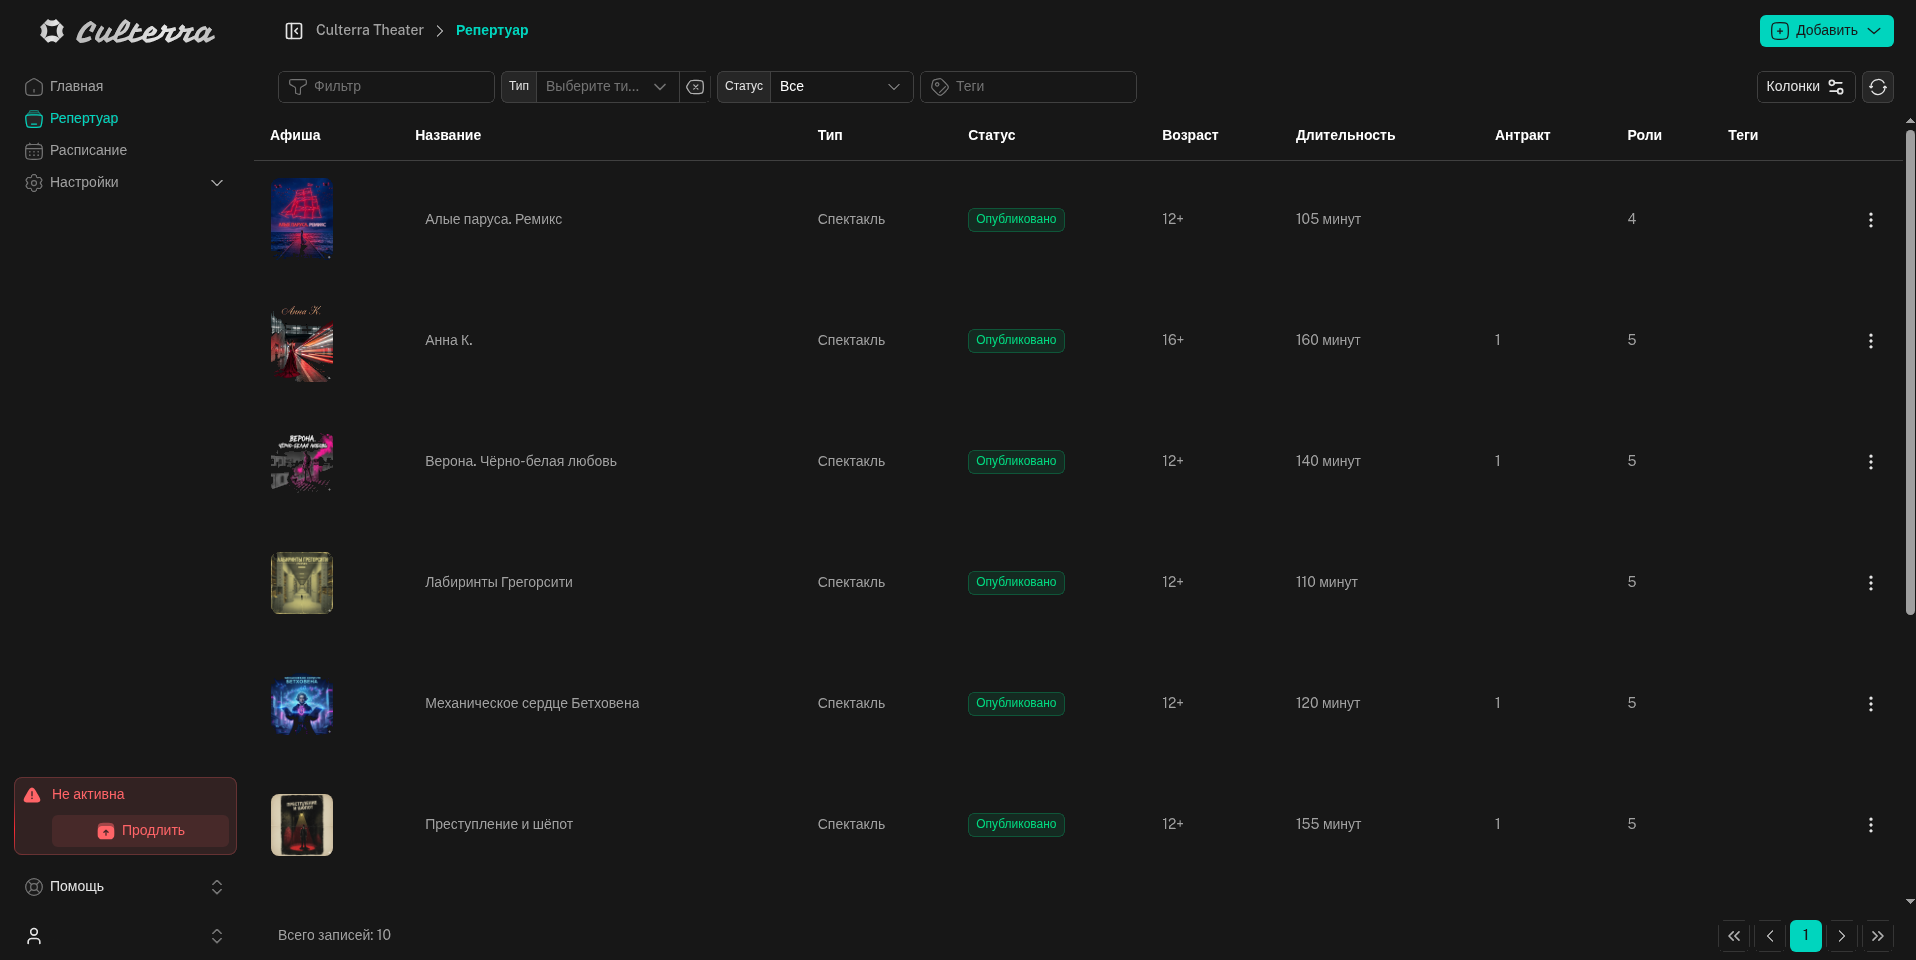1916x960 pixels.
Task: Type in the Теги filter field
Action: pyautogui.click(x=1040, y=87)
